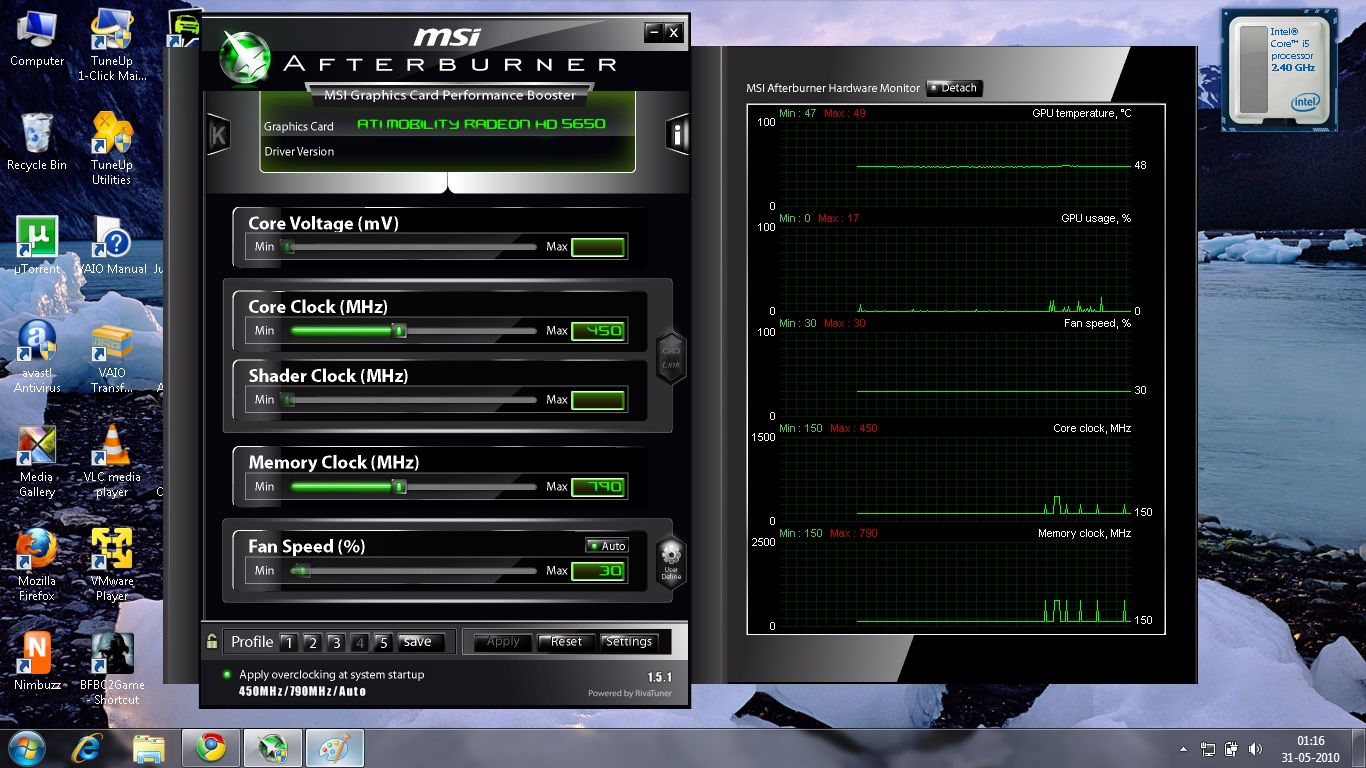
Task: Click the Core Clock slider handle
Action: 399,330
